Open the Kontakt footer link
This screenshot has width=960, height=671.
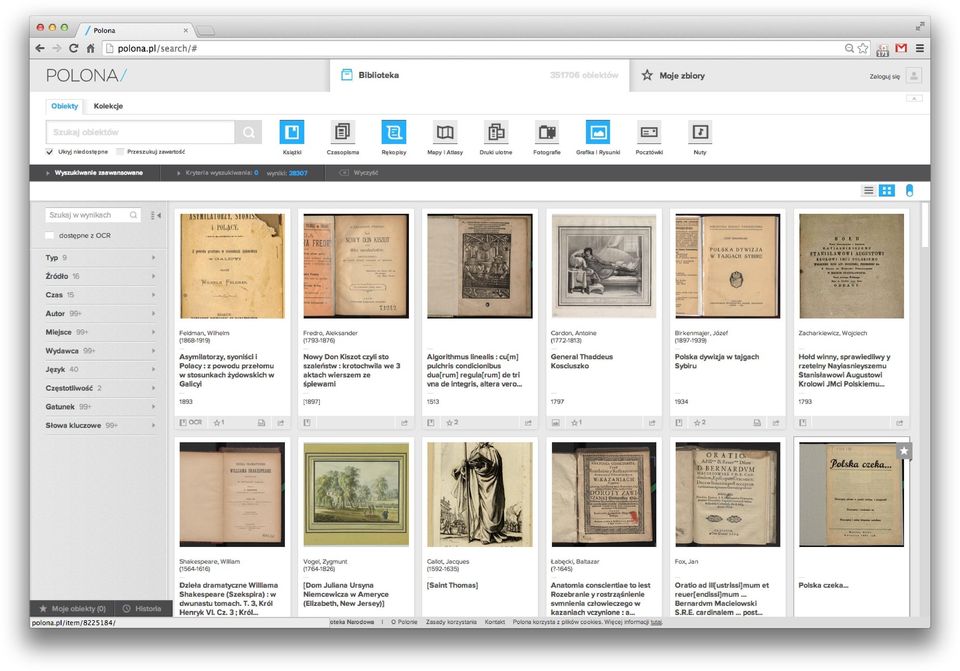pos(495,622)
